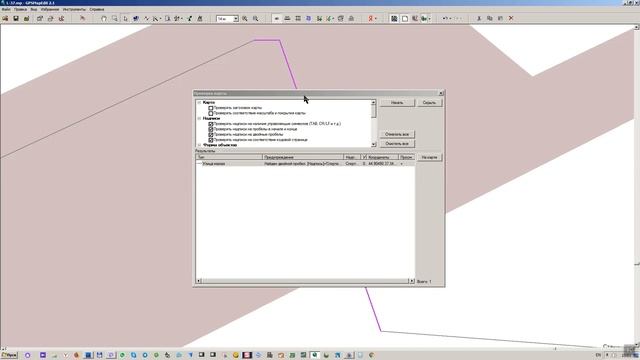Uncheck labels double spaces check

tap(211, 135)
